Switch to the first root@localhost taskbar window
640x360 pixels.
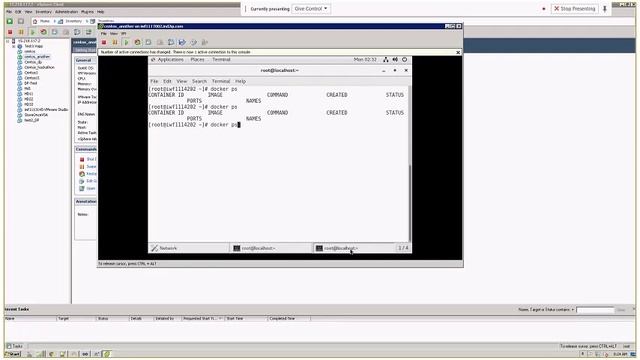[x=271, y=248]
